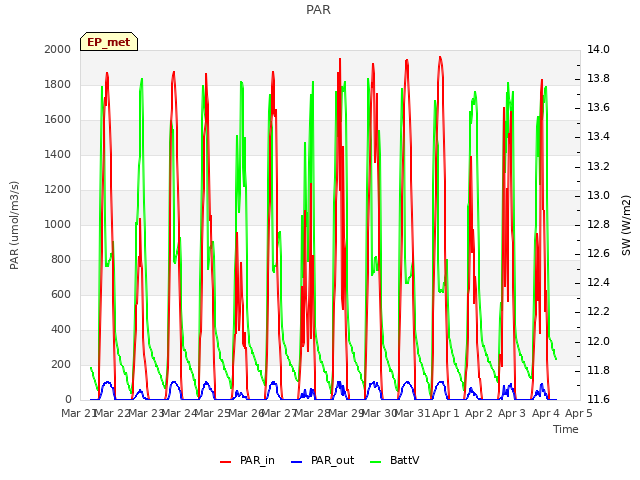This screenshot has height=480, width=640.
Task: Click the 1600 left axis tick label
Action: 58,120
